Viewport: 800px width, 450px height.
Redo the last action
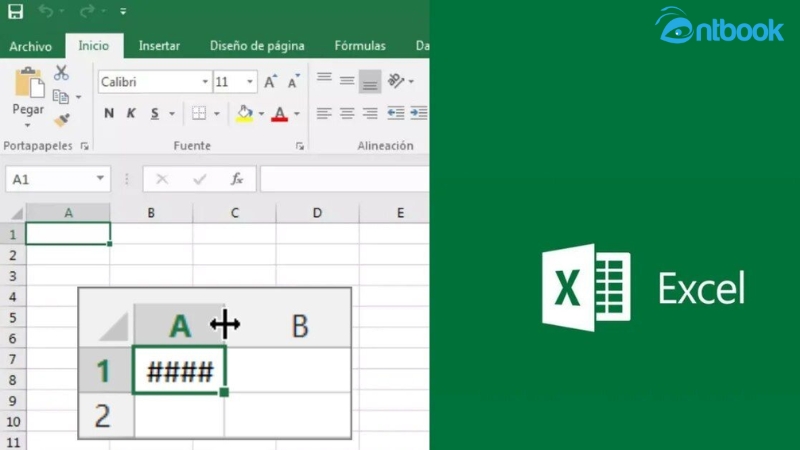pyautogui.click(x=87, y=11)
